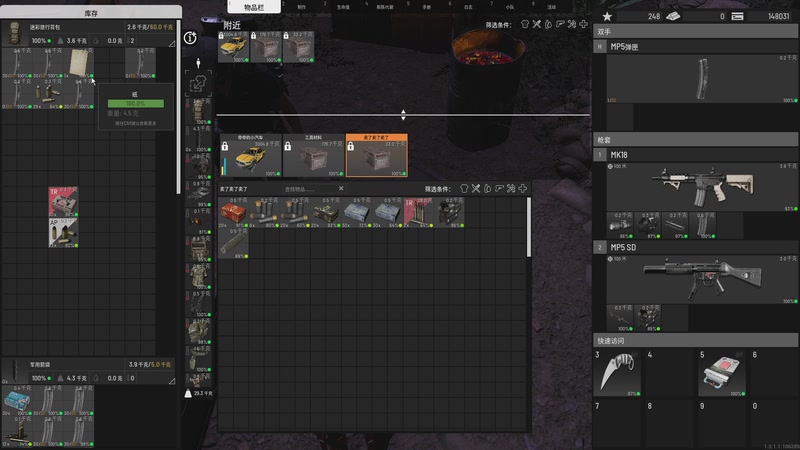Open the 制作 crafting tab

coord(302,7)
